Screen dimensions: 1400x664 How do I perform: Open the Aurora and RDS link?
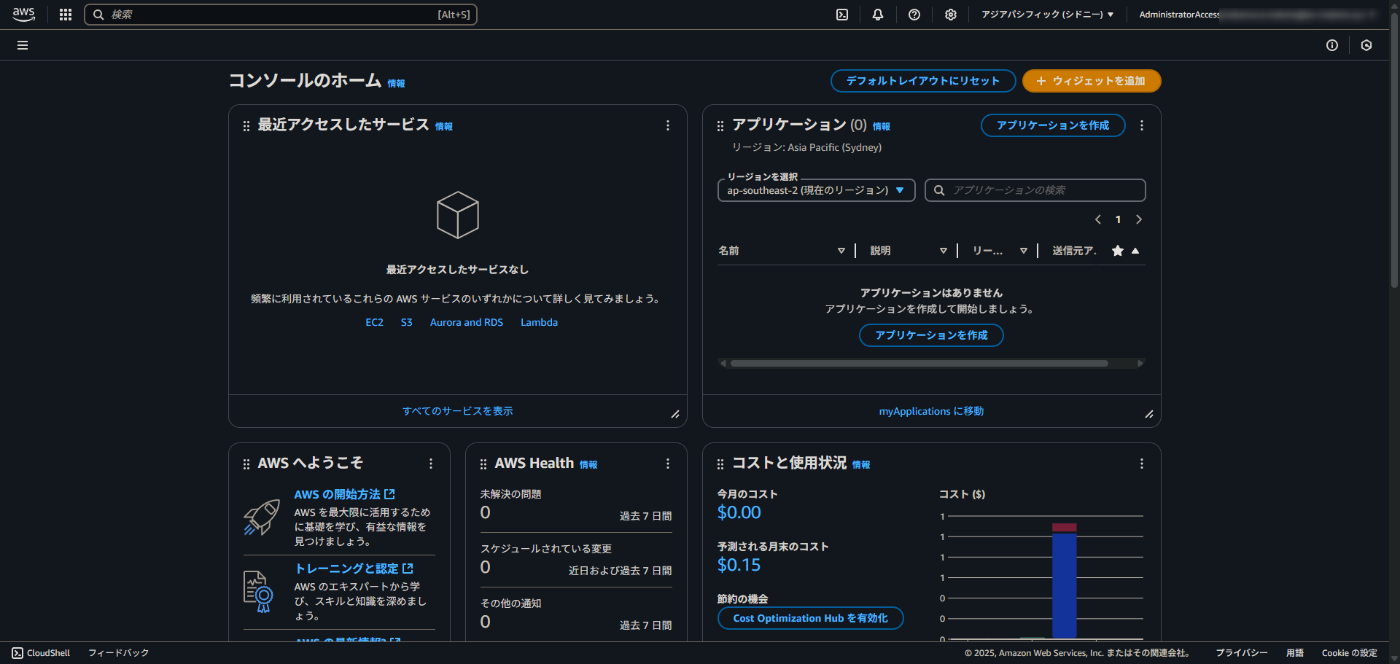click(x=467, y=323)
